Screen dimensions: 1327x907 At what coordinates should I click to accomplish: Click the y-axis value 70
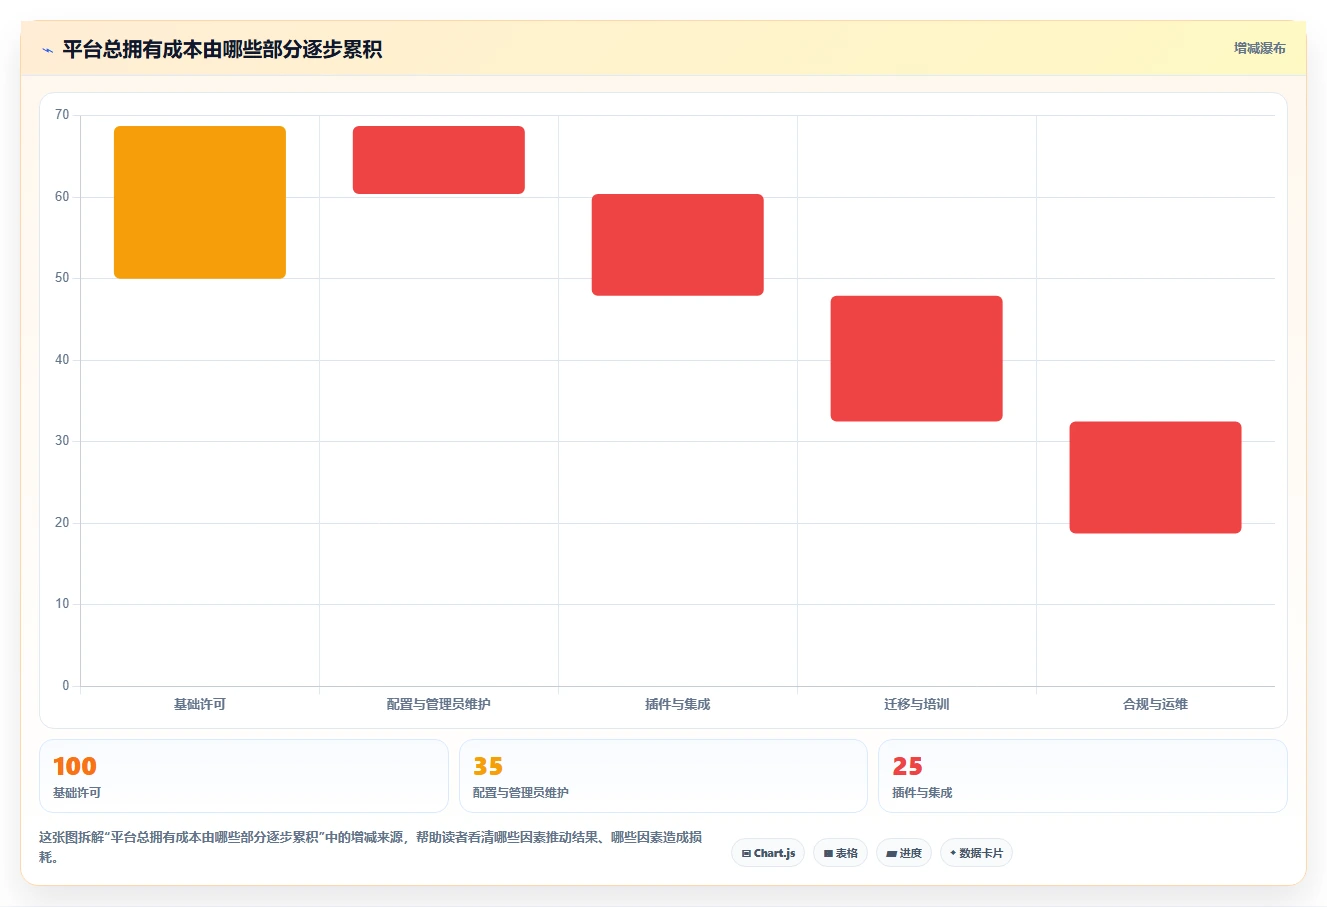[x=62, y=115]
